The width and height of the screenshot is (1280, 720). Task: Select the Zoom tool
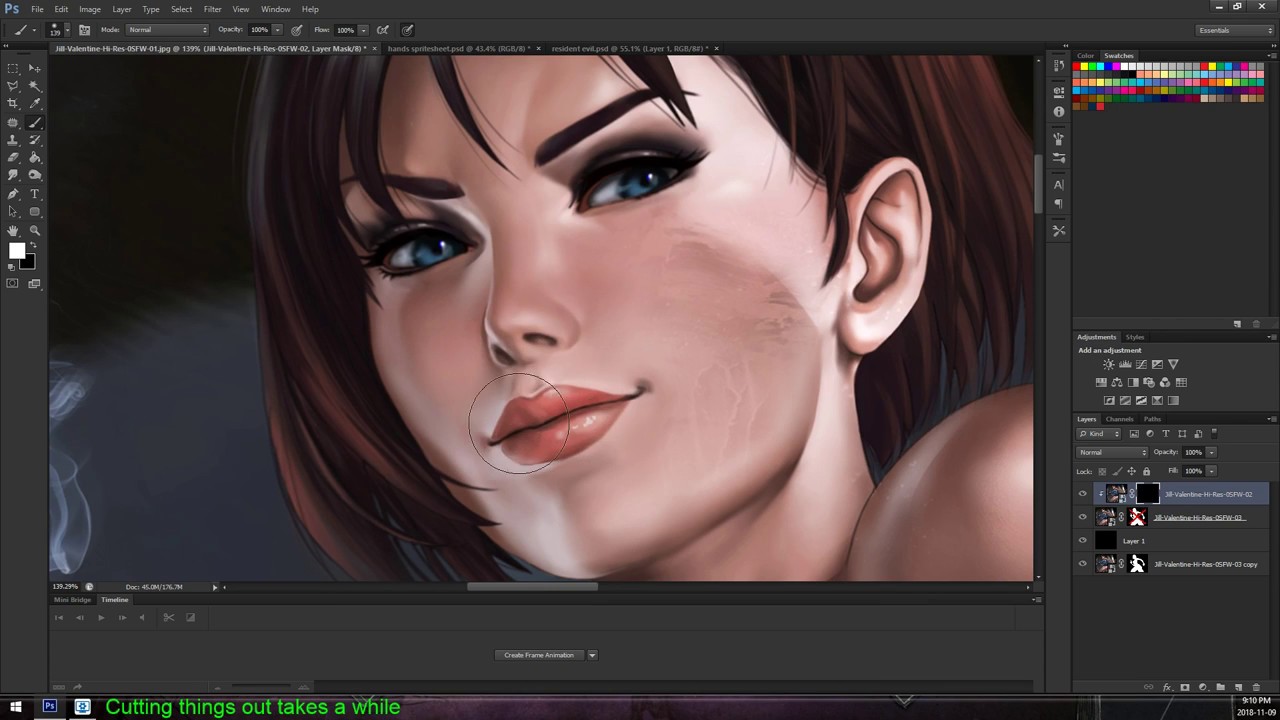34,230
